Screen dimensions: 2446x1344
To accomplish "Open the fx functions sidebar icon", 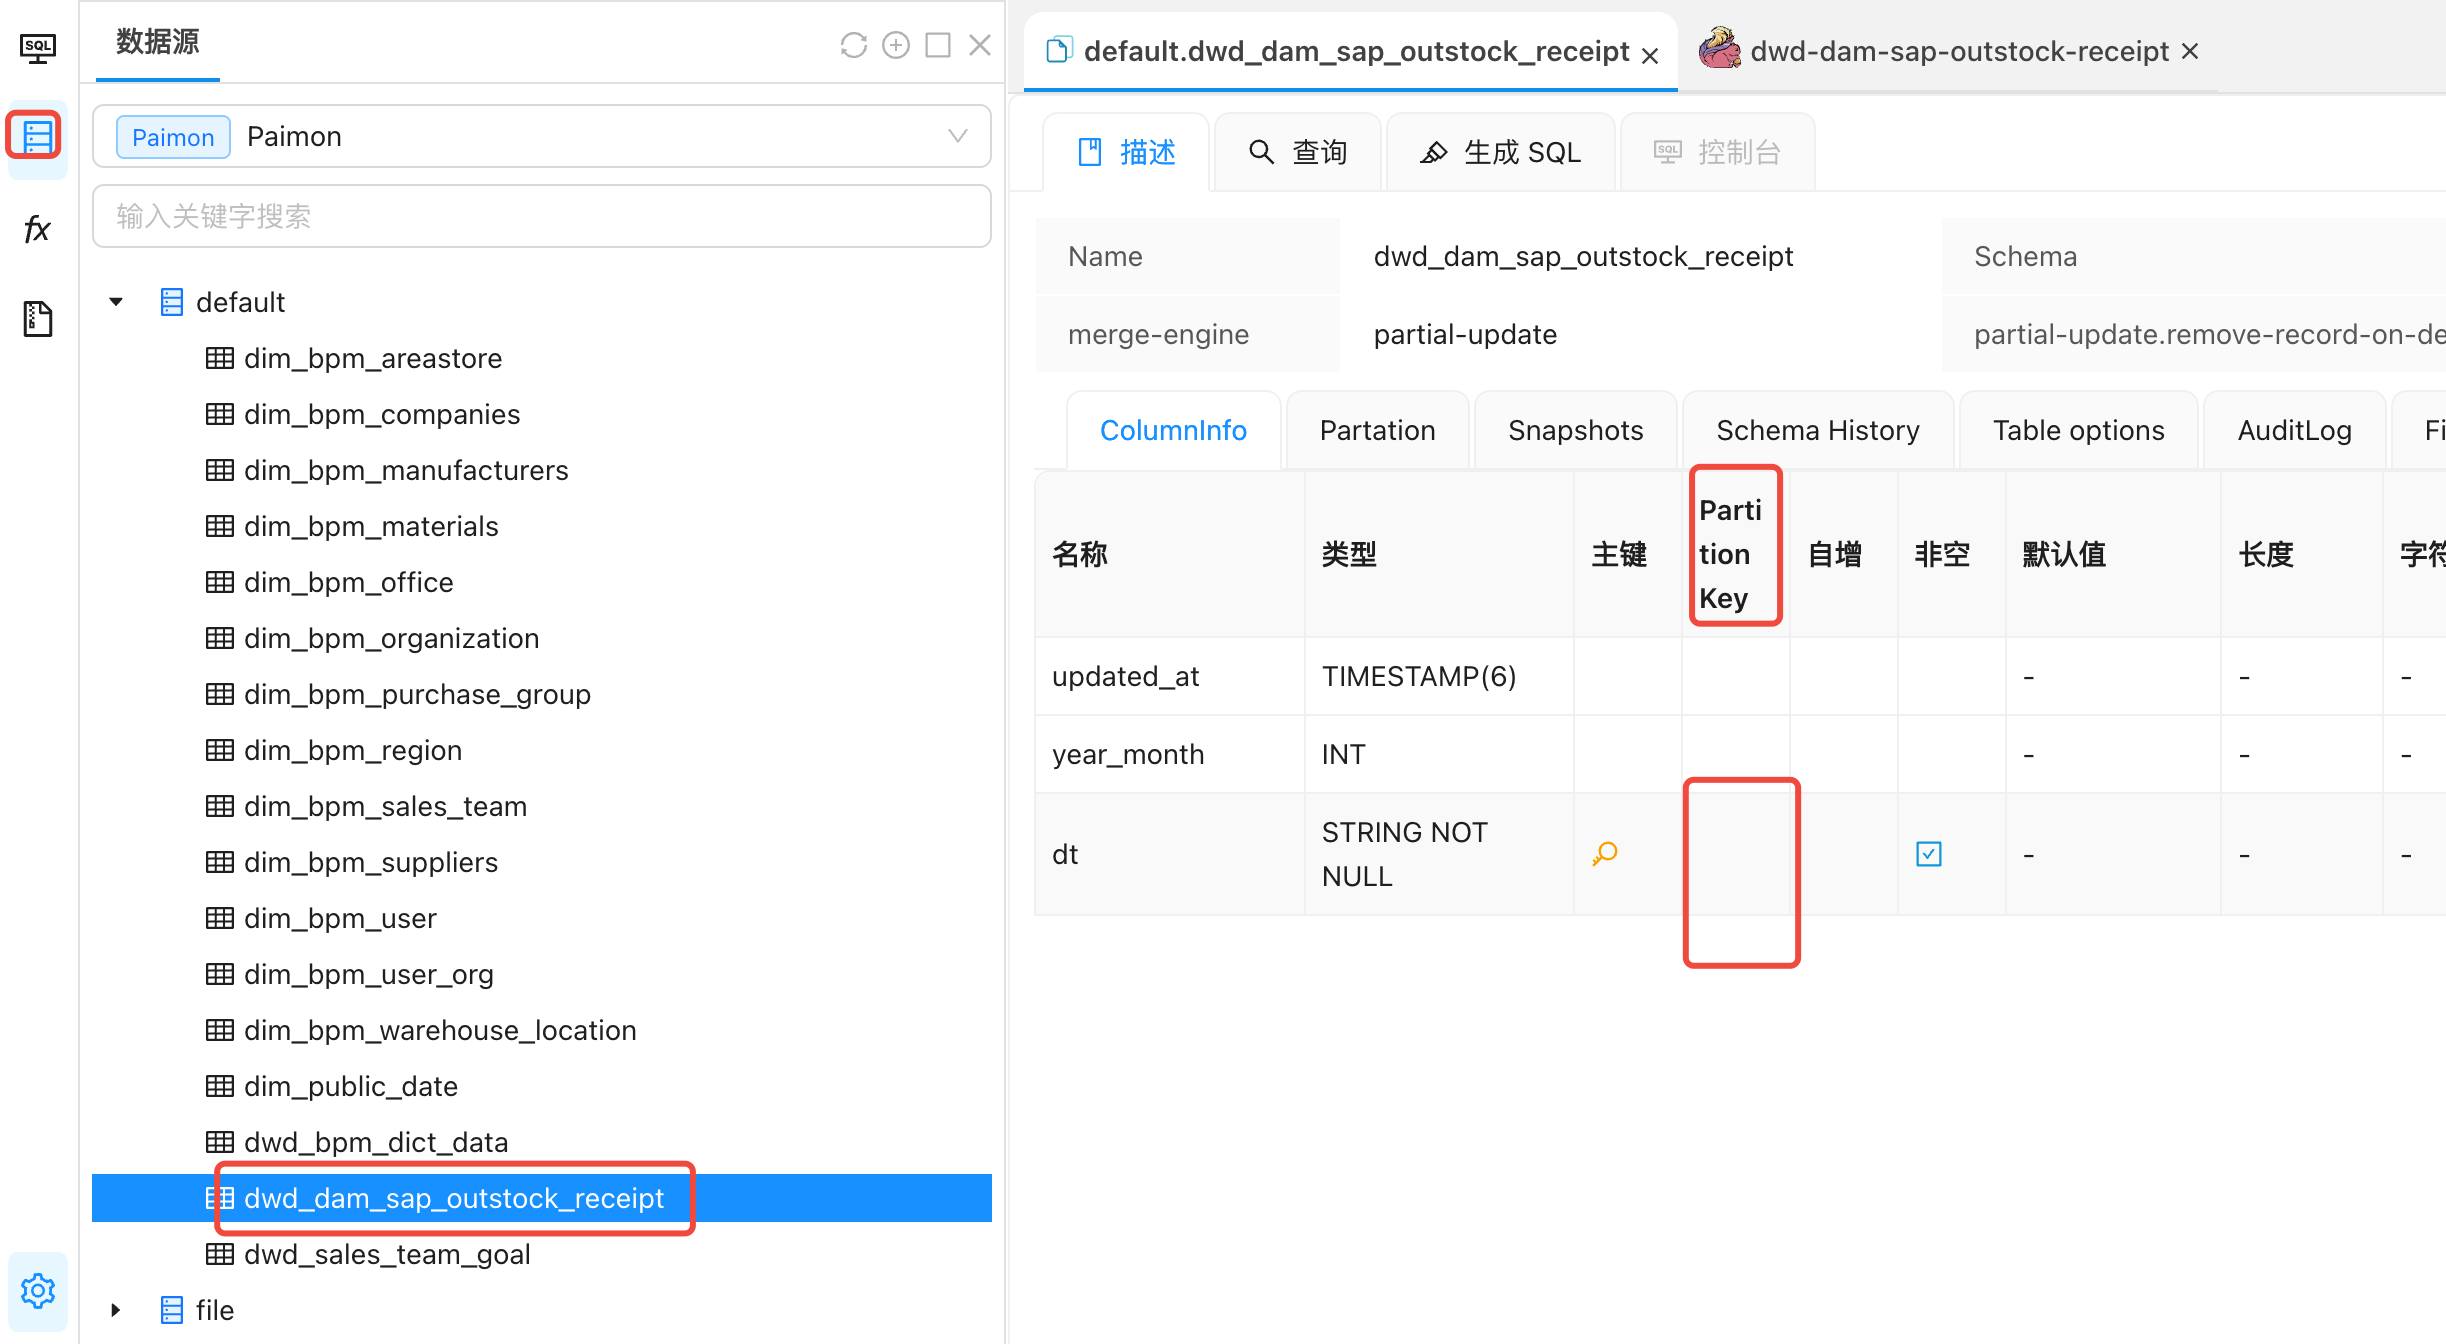I will pyautogui.click(x=38, y=229).
